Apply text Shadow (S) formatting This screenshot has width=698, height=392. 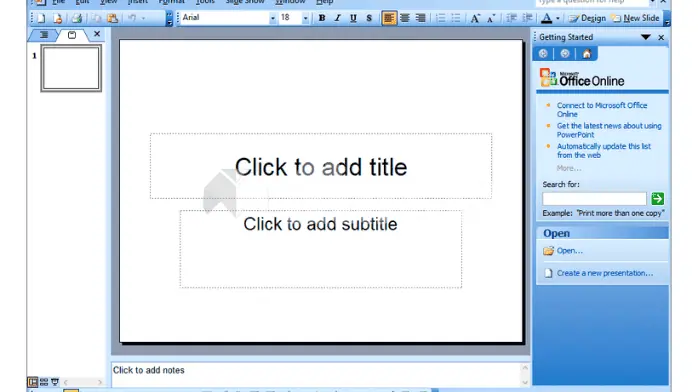(369, 18)
